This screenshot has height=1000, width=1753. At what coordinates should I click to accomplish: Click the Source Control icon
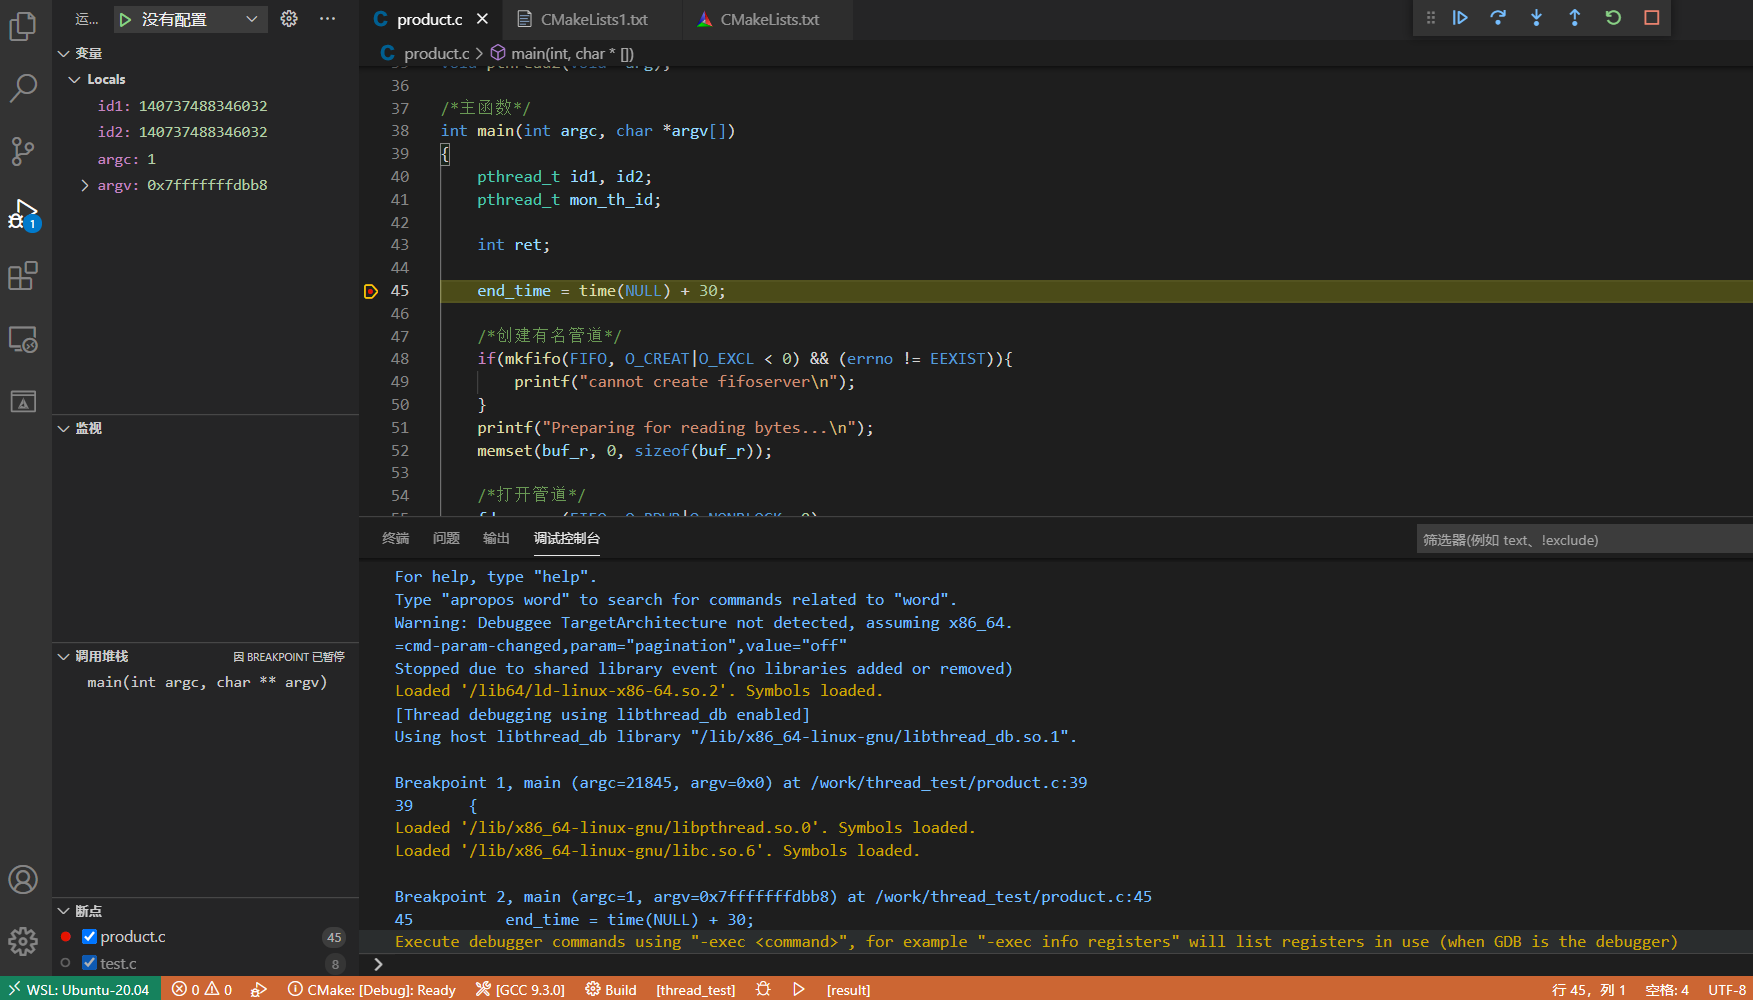tap(22, 151)
